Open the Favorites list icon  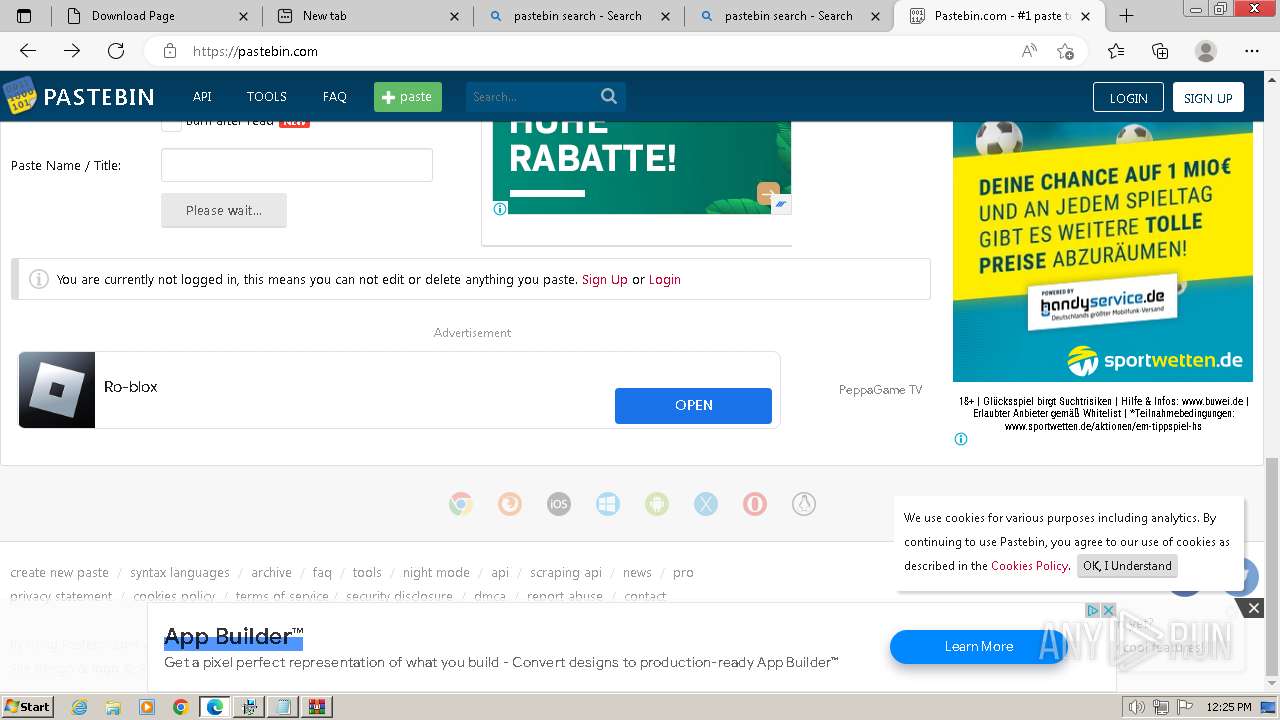pos(1116,51)
